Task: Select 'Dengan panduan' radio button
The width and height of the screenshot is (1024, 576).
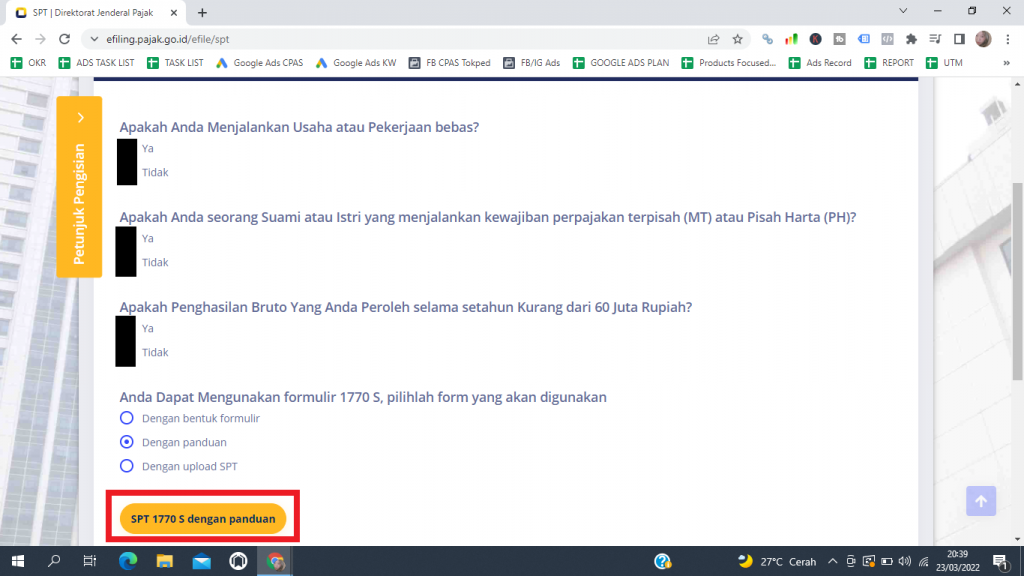Action: tap(126, 442)
